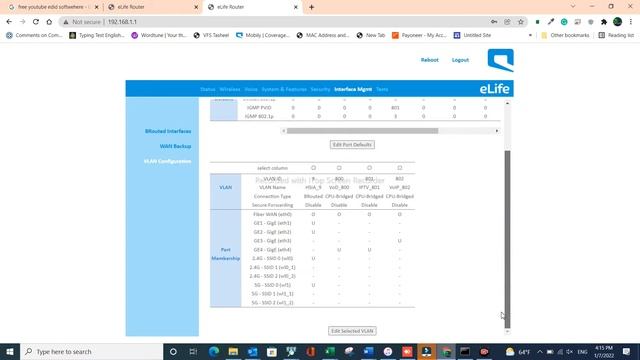Click the Reboot link
This screenshot has width=640, height=360.
(x=429, y=60)
